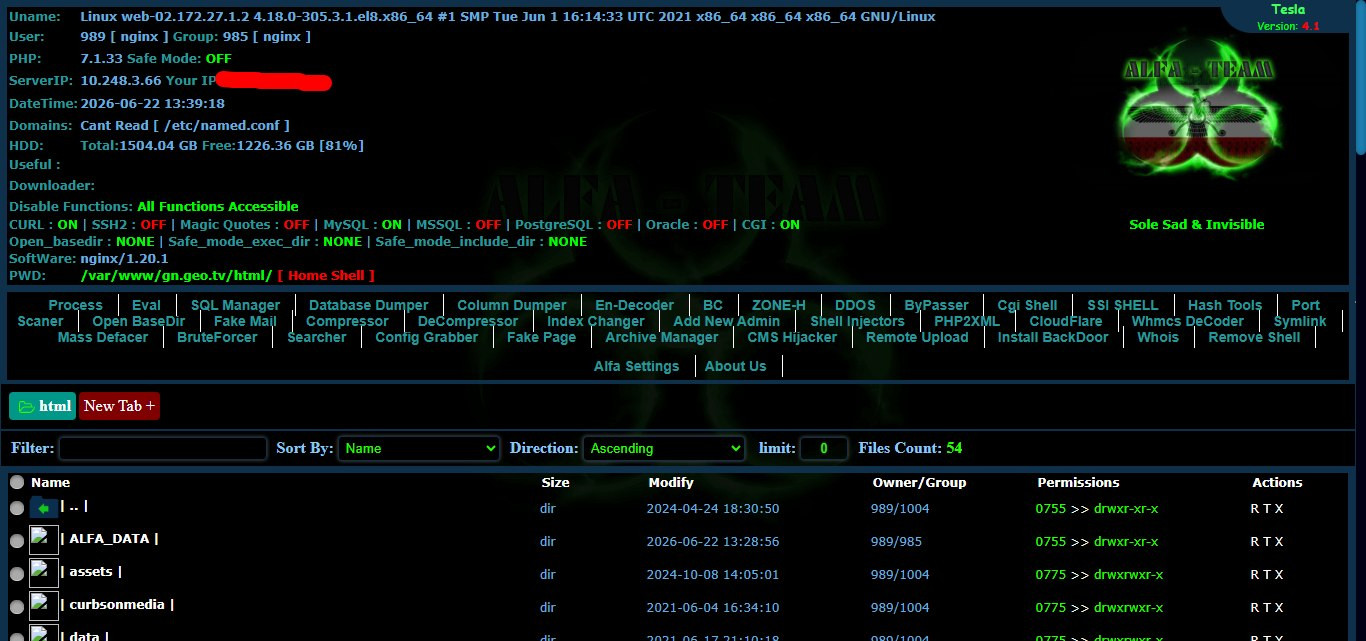
Task: Click X action in the curbsonmedia row
Action: point(1279,608)
